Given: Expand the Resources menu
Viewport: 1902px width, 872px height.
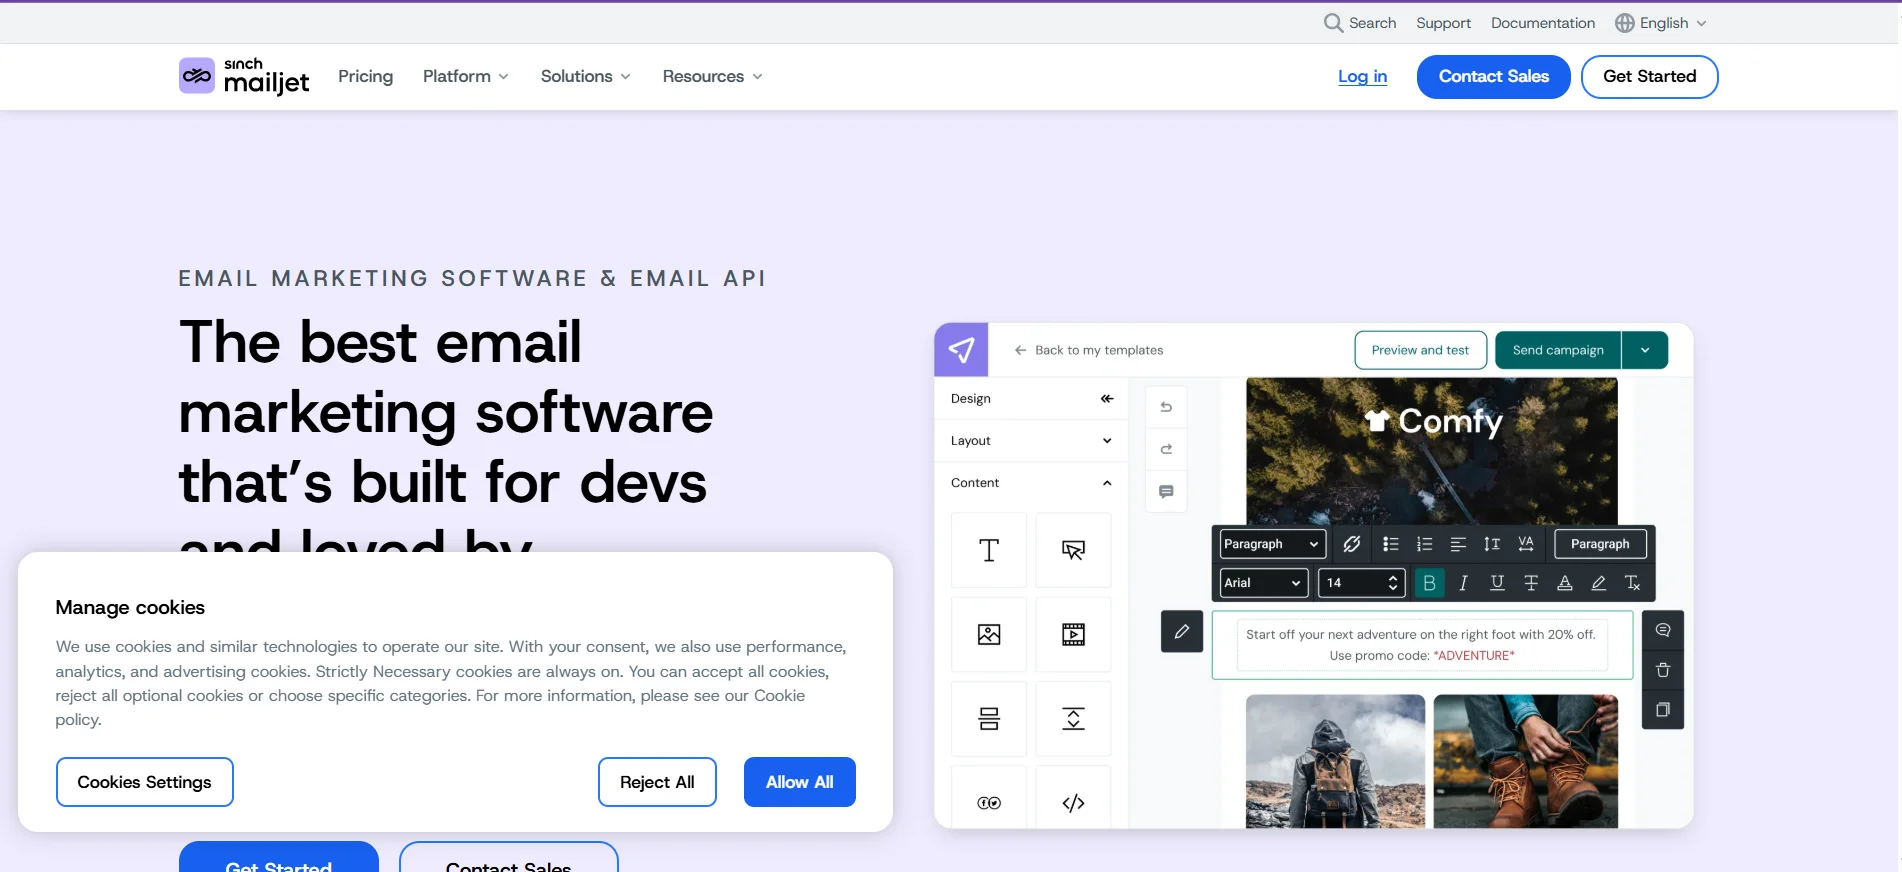Looking at the screenshot, I should [713, 76].
